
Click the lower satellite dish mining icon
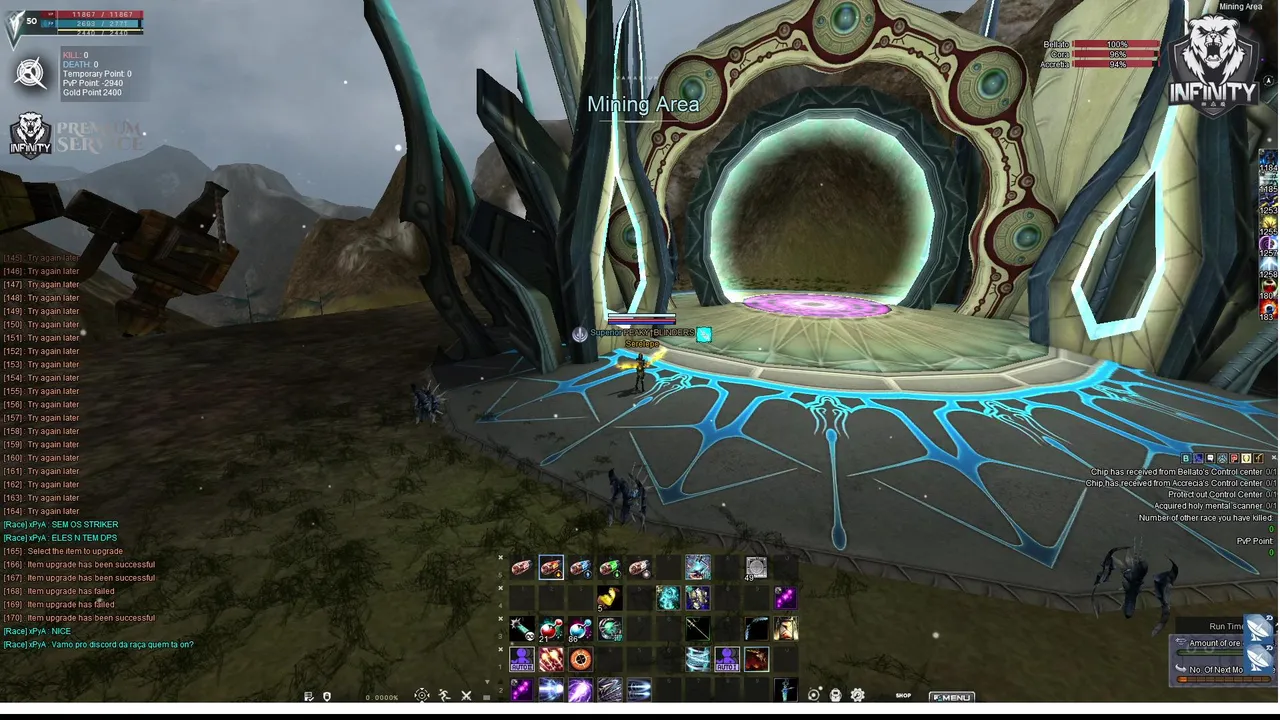pyautogui.click(x=1258, y=659)
